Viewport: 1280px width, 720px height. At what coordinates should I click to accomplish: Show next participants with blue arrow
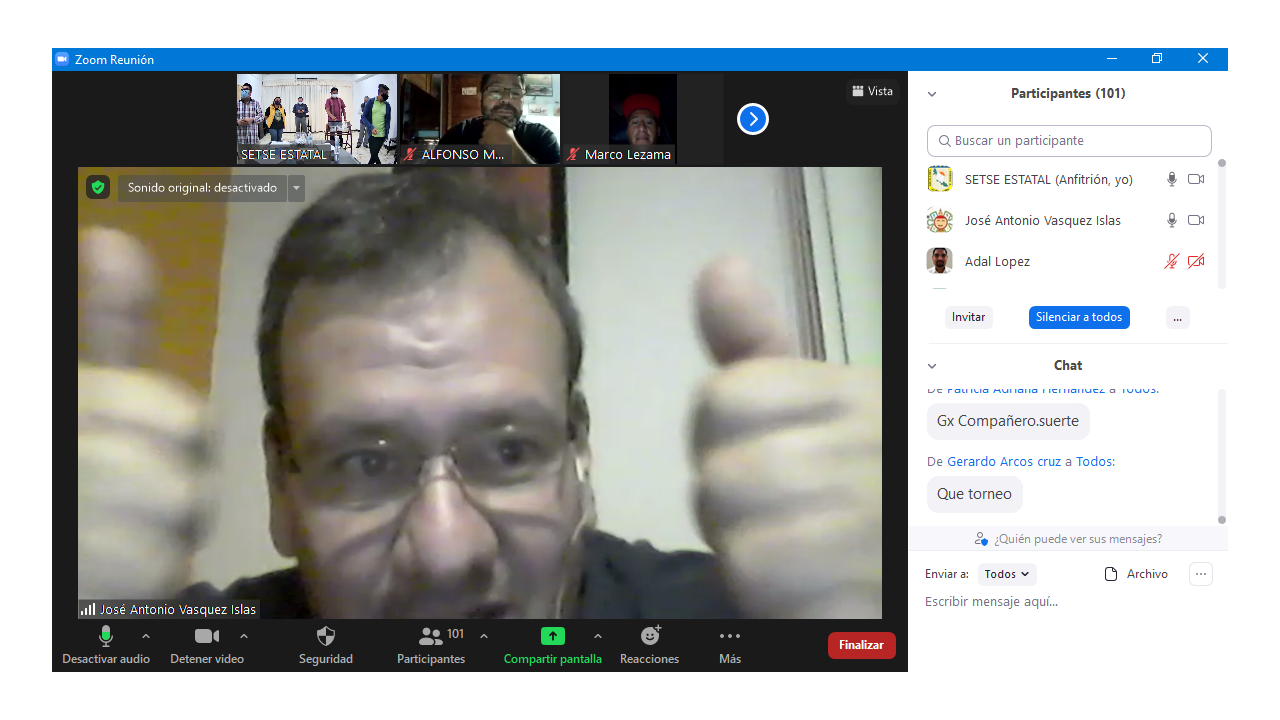pos(753,119)
